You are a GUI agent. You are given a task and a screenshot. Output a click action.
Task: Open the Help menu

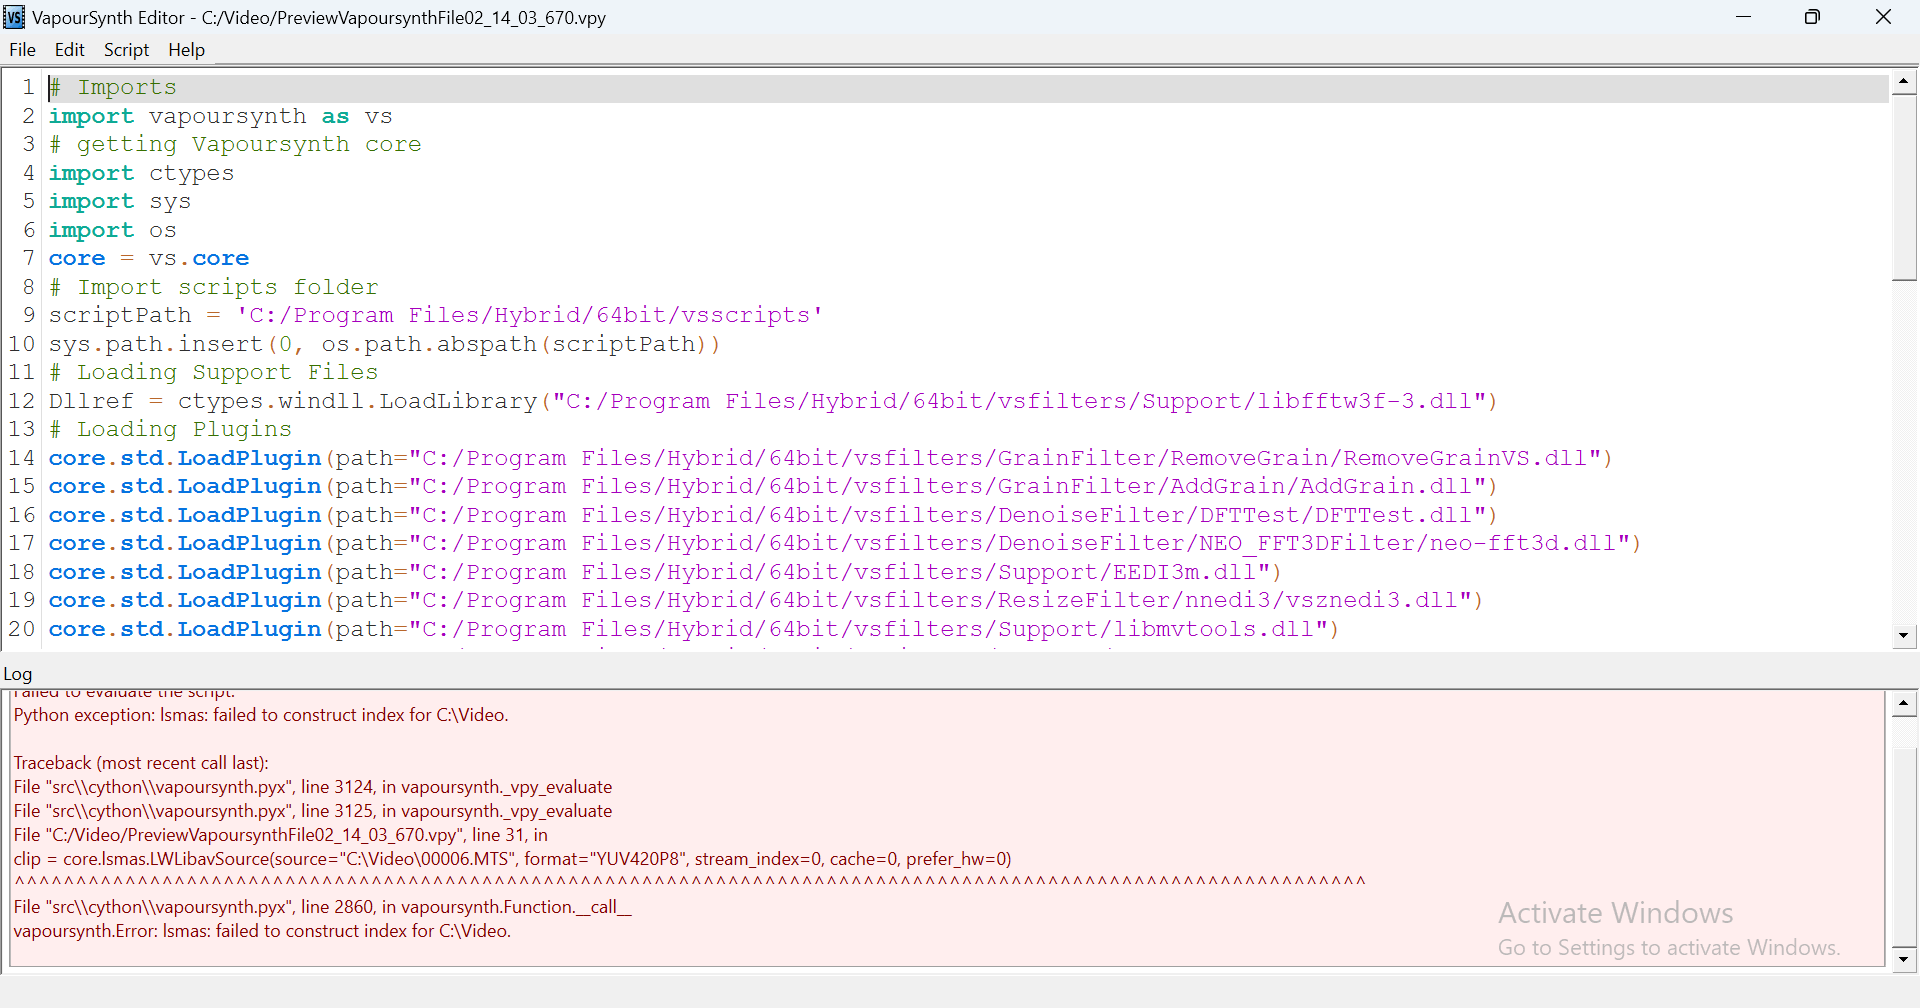click(x=186, y=50)
